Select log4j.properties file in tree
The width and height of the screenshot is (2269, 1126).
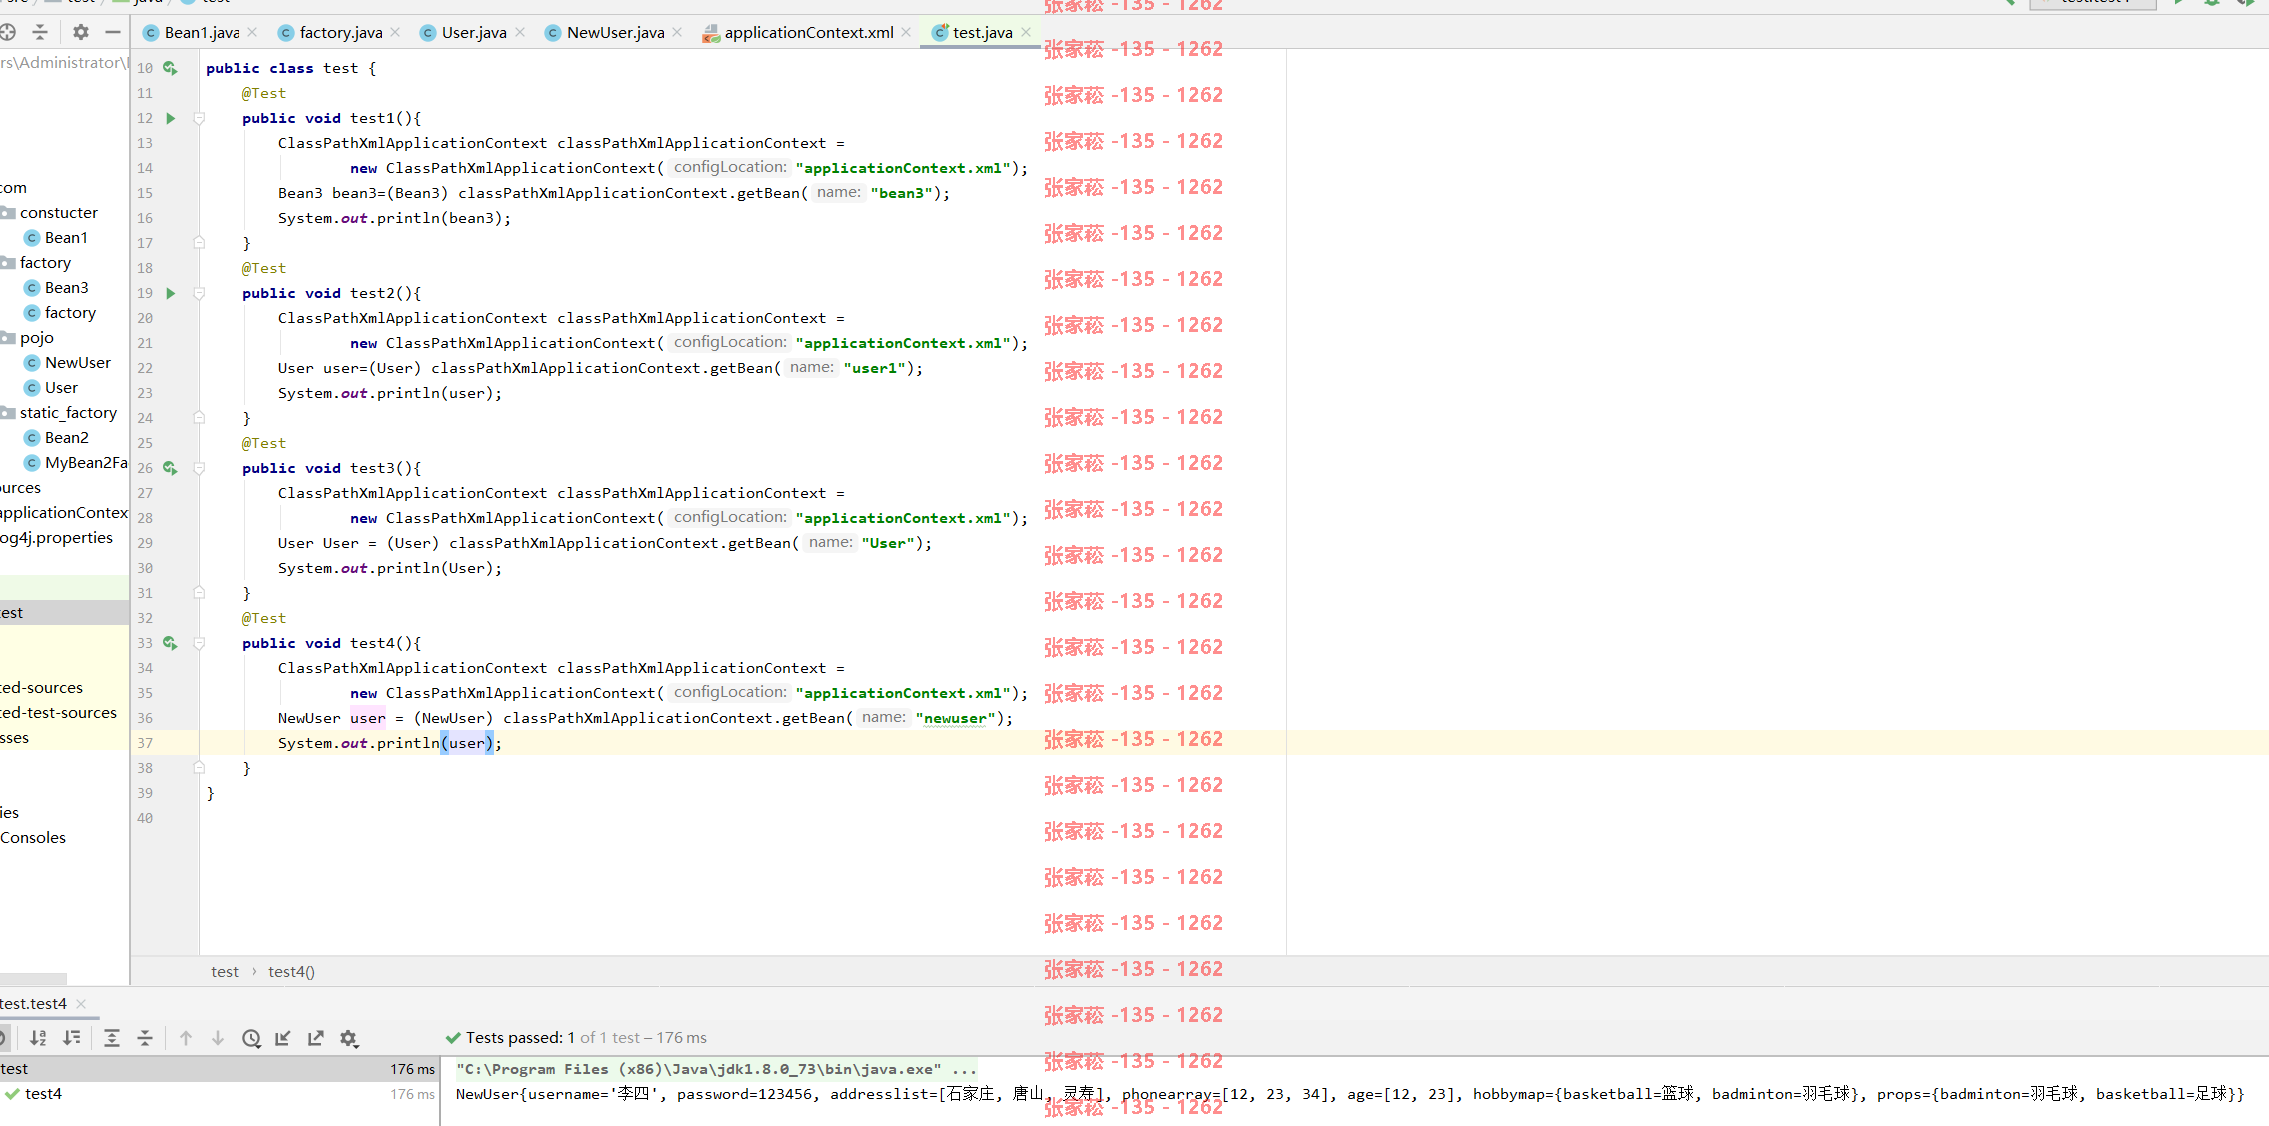[x=57, y=538]
